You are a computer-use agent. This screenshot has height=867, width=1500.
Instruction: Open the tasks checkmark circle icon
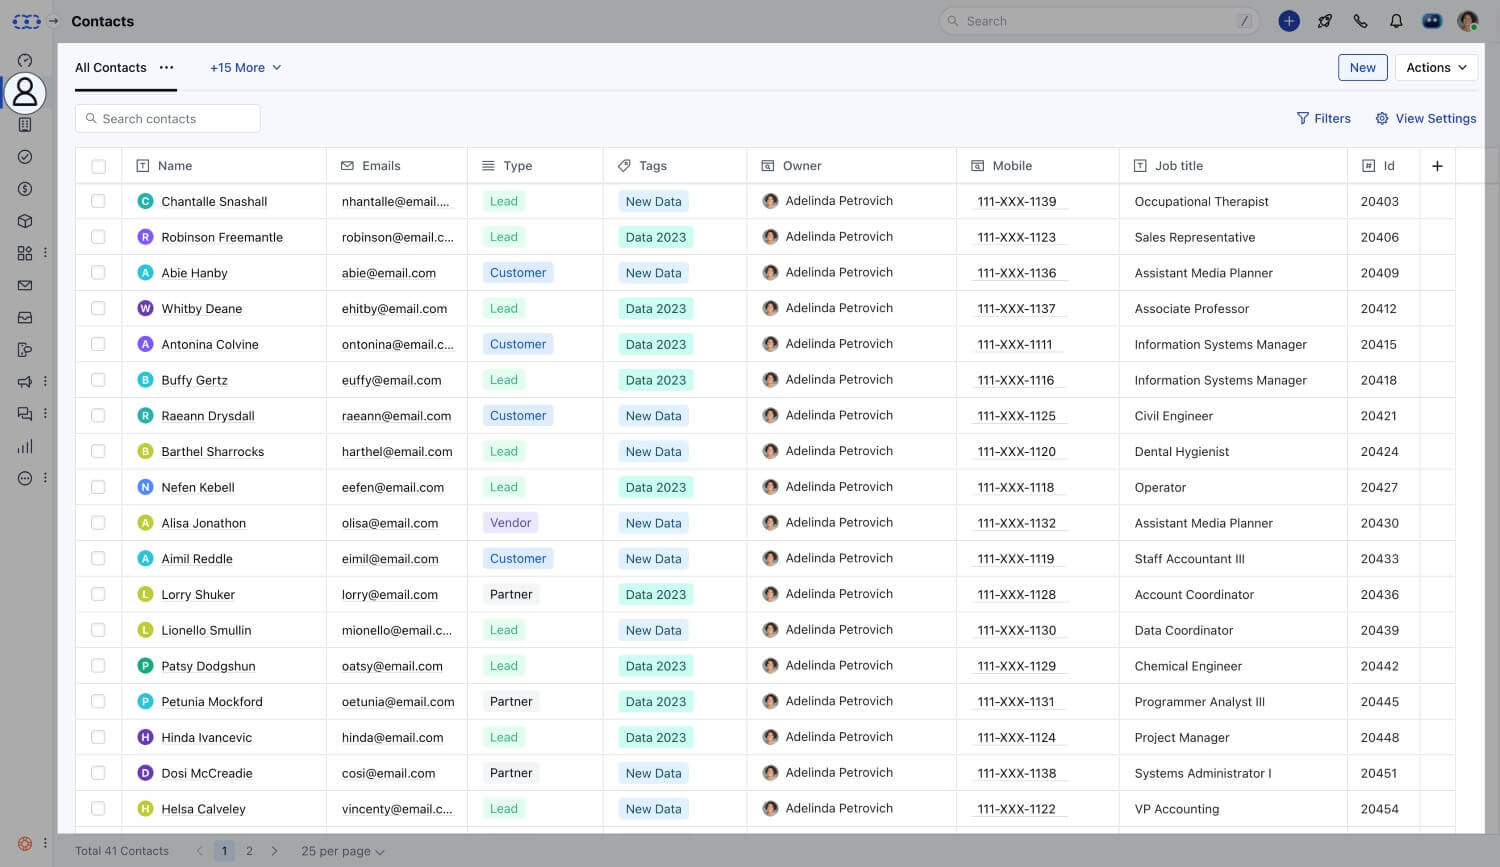pyautogui.click(x=25, y=157)
